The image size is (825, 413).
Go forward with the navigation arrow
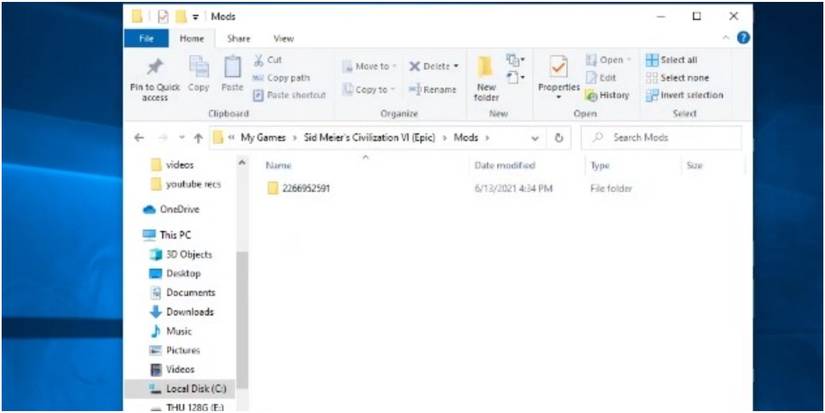pos(163,138)
